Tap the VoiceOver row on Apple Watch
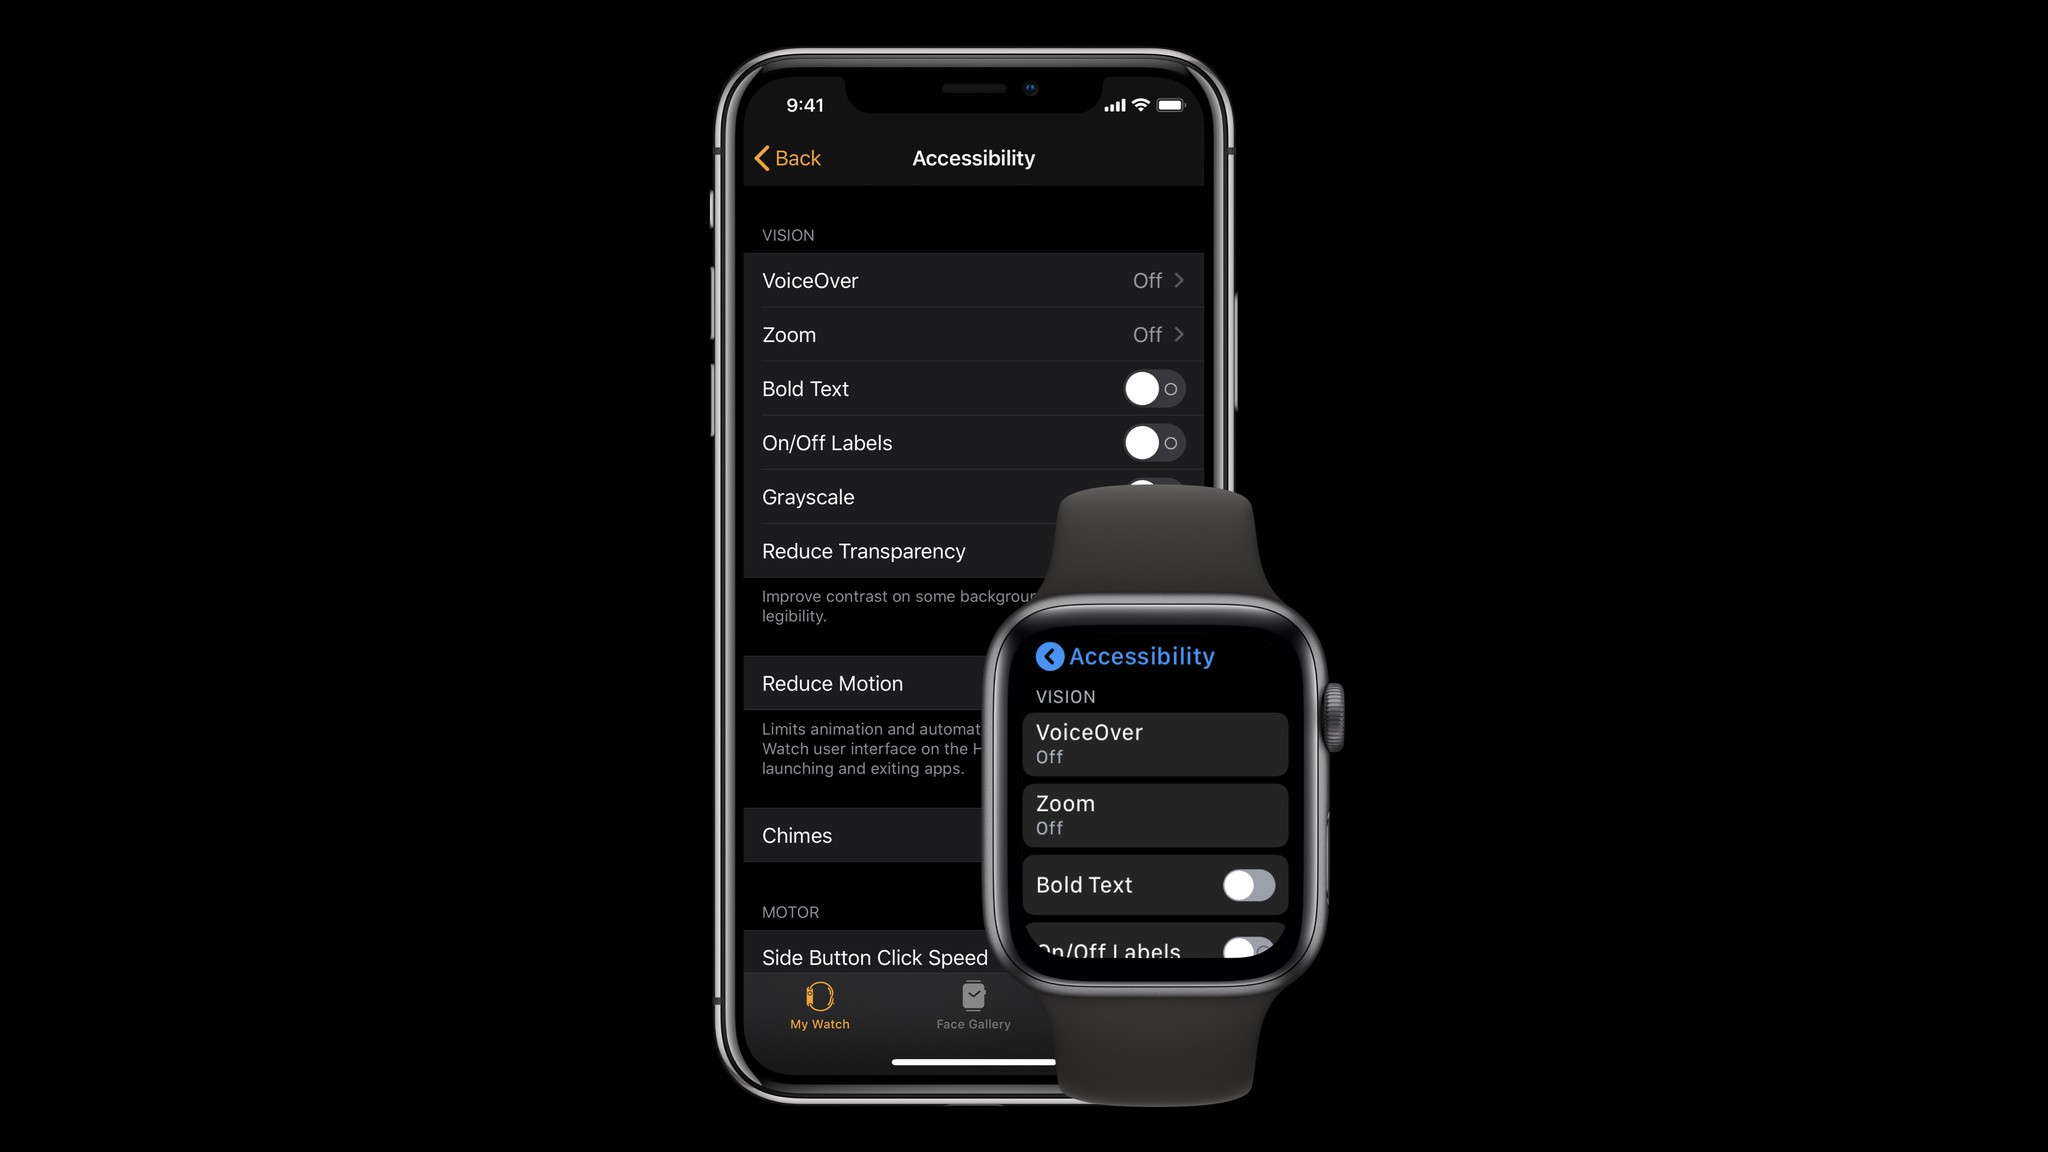The height and width of the screenshot is (1152, 2048). click(x=1153, y=741)
